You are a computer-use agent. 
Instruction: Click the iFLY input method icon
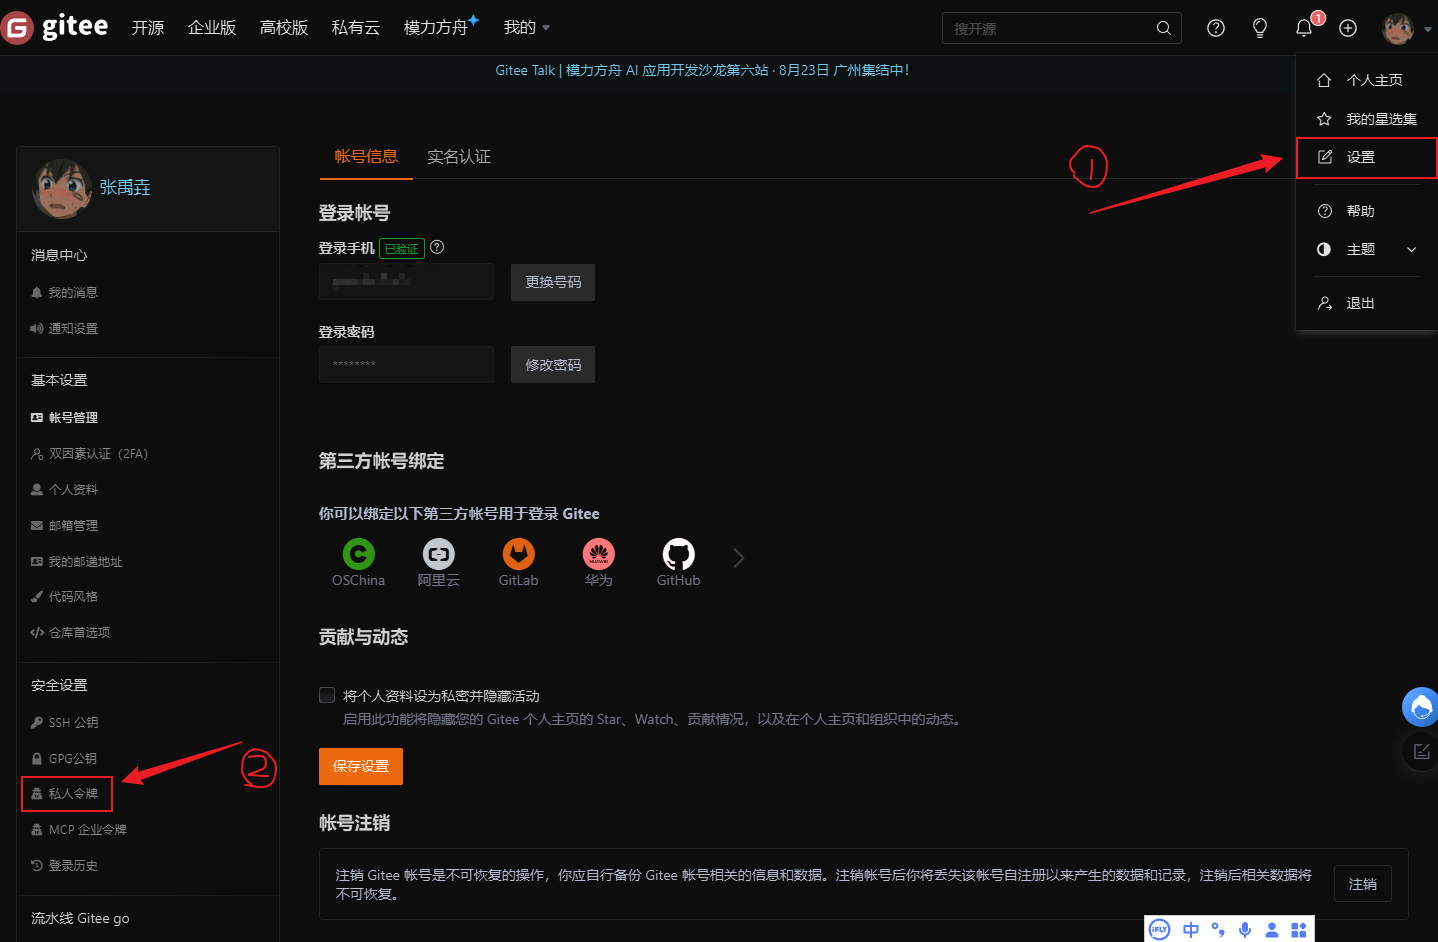1159,929
